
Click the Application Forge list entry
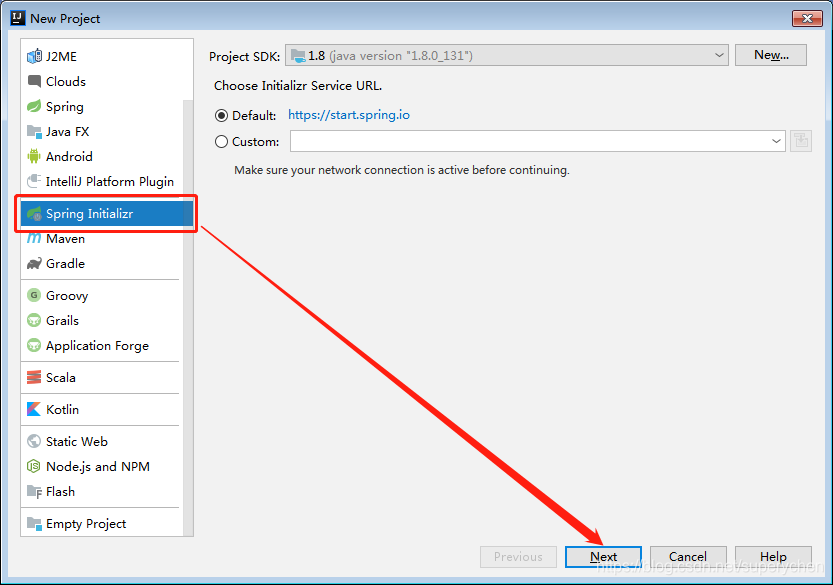(102, 345)
